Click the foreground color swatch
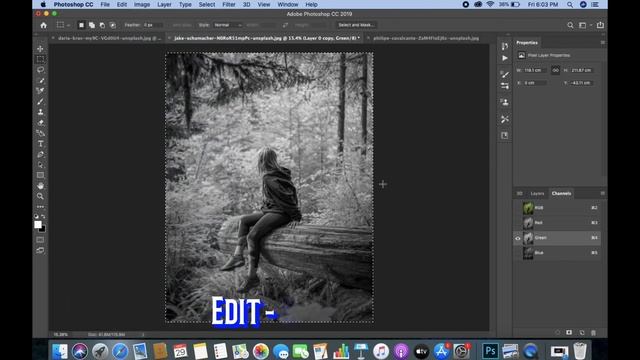 pyautogui.click(x=38, y=224)
